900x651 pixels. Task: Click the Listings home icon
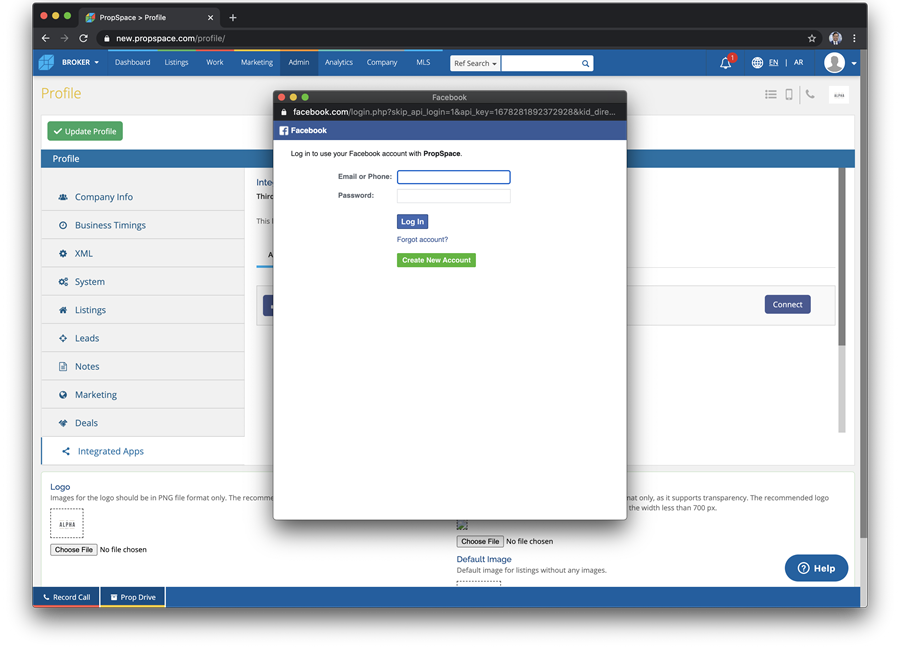click(63, 310)
